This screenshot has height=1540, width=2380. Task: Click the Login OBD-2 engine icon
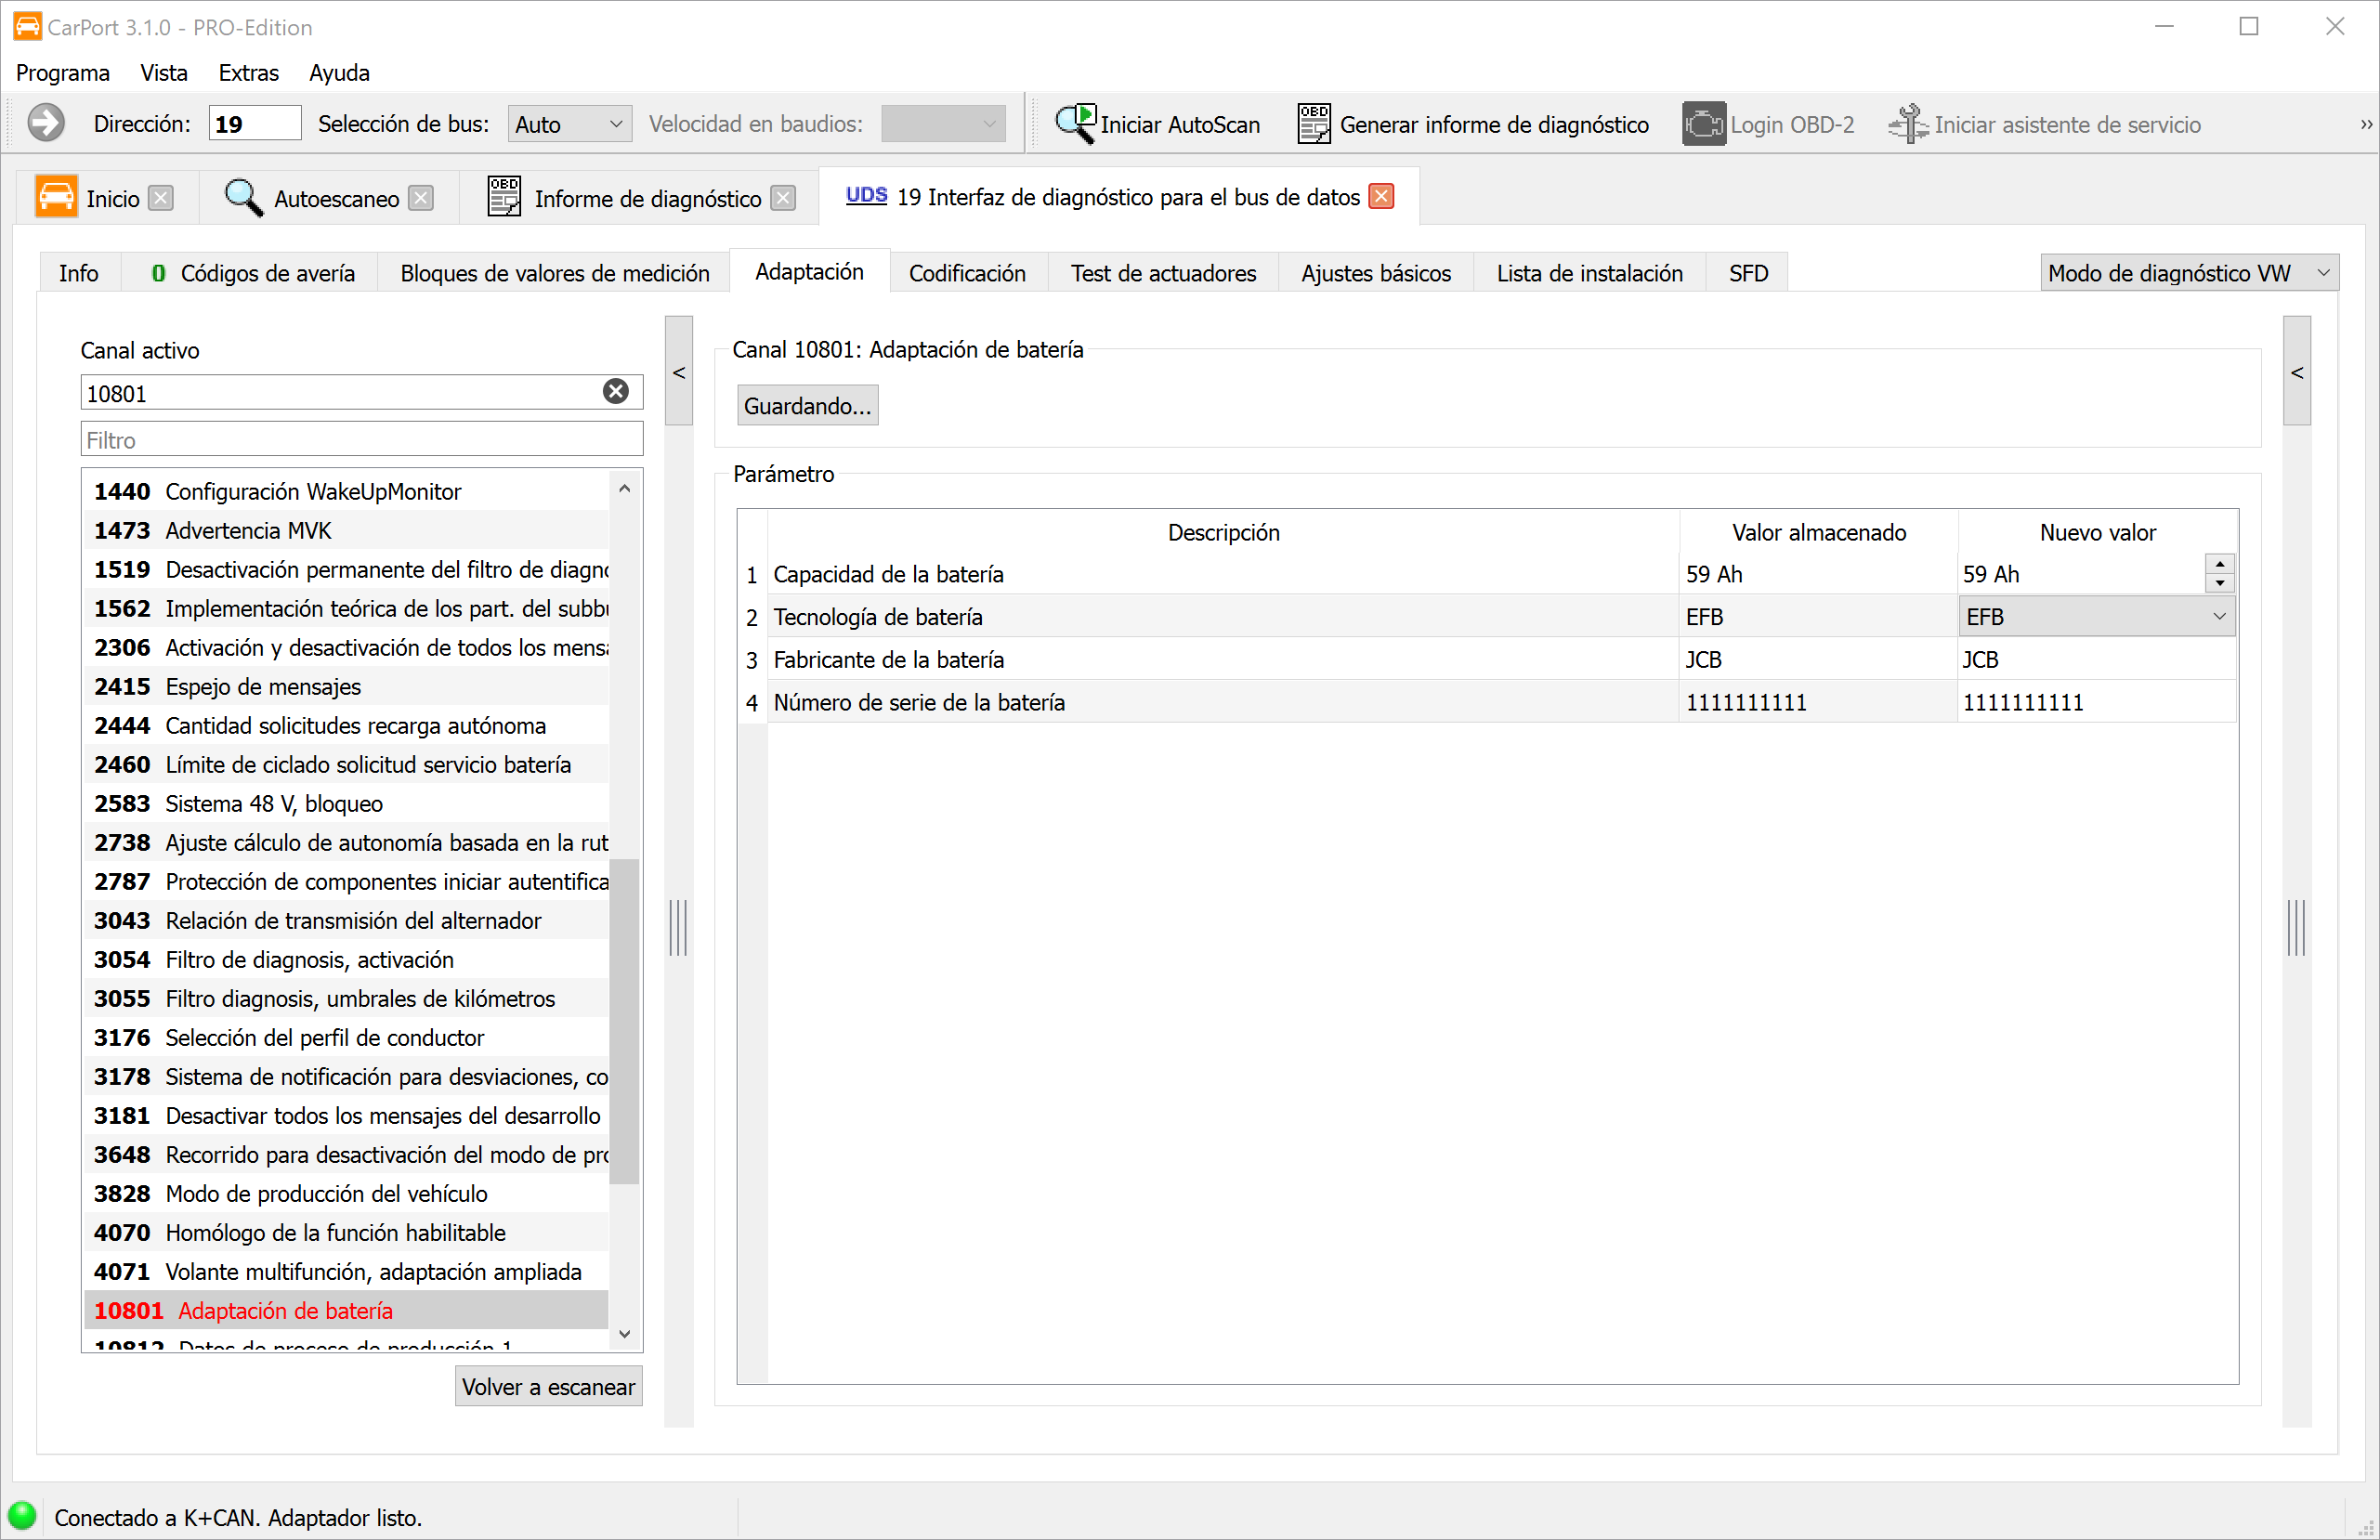(1703, 124)
